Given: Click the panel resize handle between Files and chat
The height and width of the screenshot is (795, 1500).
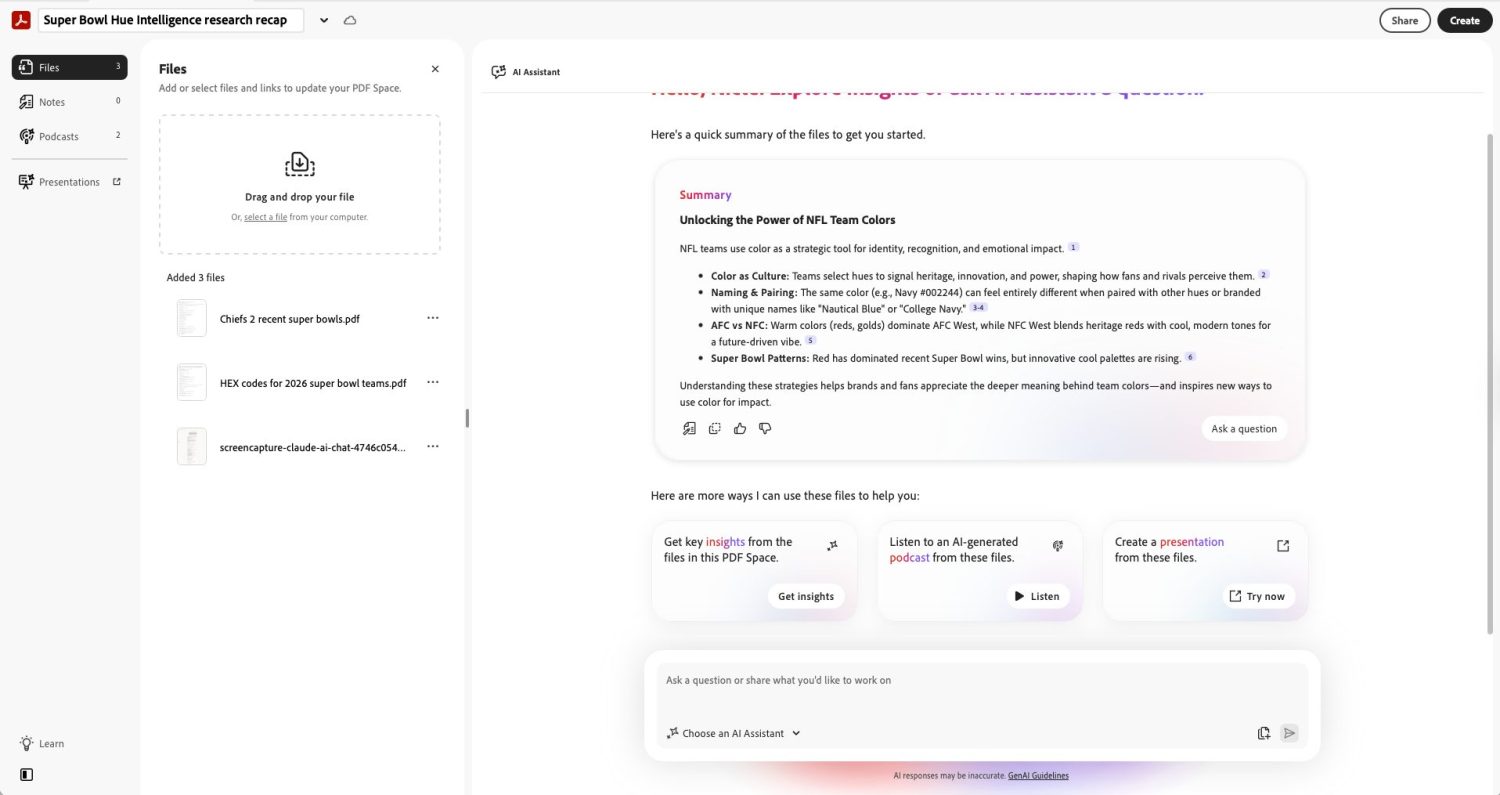Looking at the screenshot, I should (x=467, y=418).
